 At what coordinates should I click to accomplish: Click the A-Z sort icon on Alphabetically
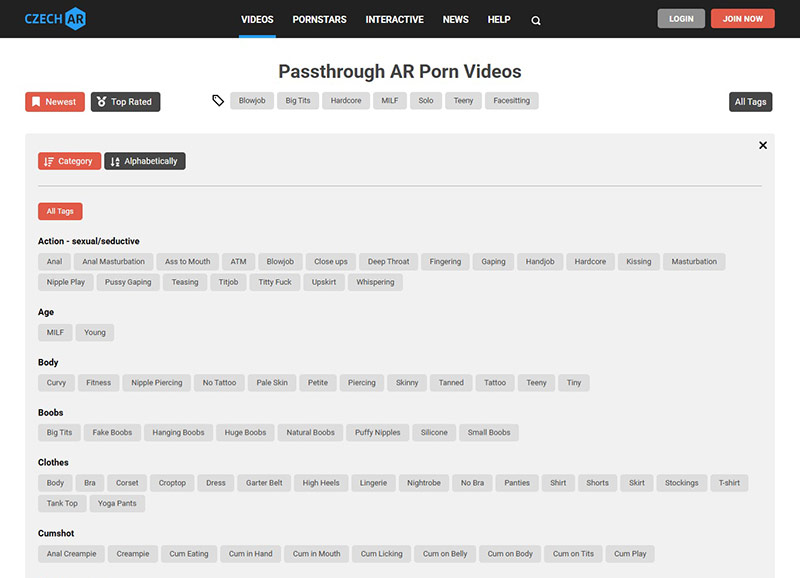point(115,161)
